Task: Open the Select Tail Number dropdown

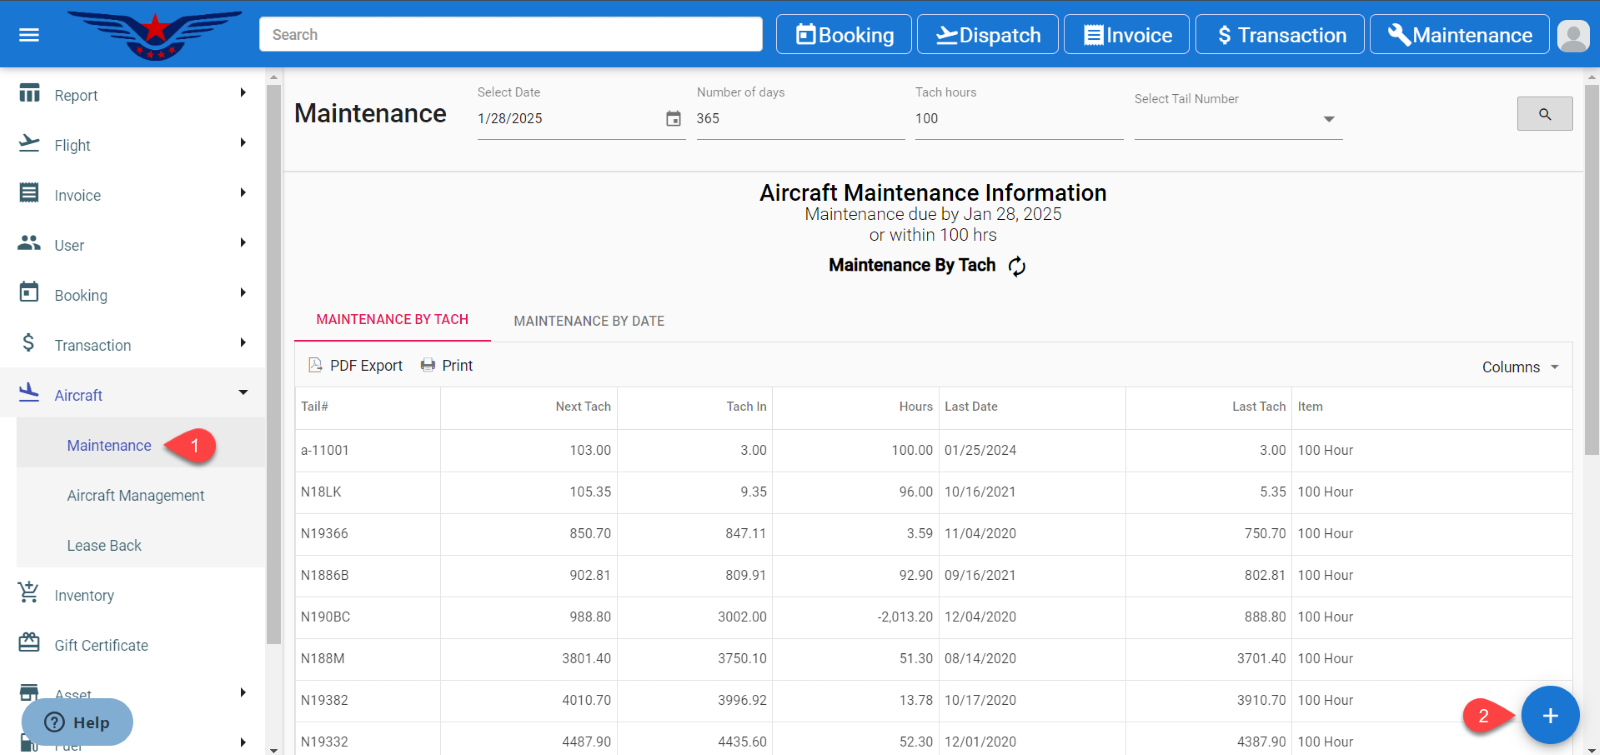Action: pyautogui.click(x=1328, y=119)
